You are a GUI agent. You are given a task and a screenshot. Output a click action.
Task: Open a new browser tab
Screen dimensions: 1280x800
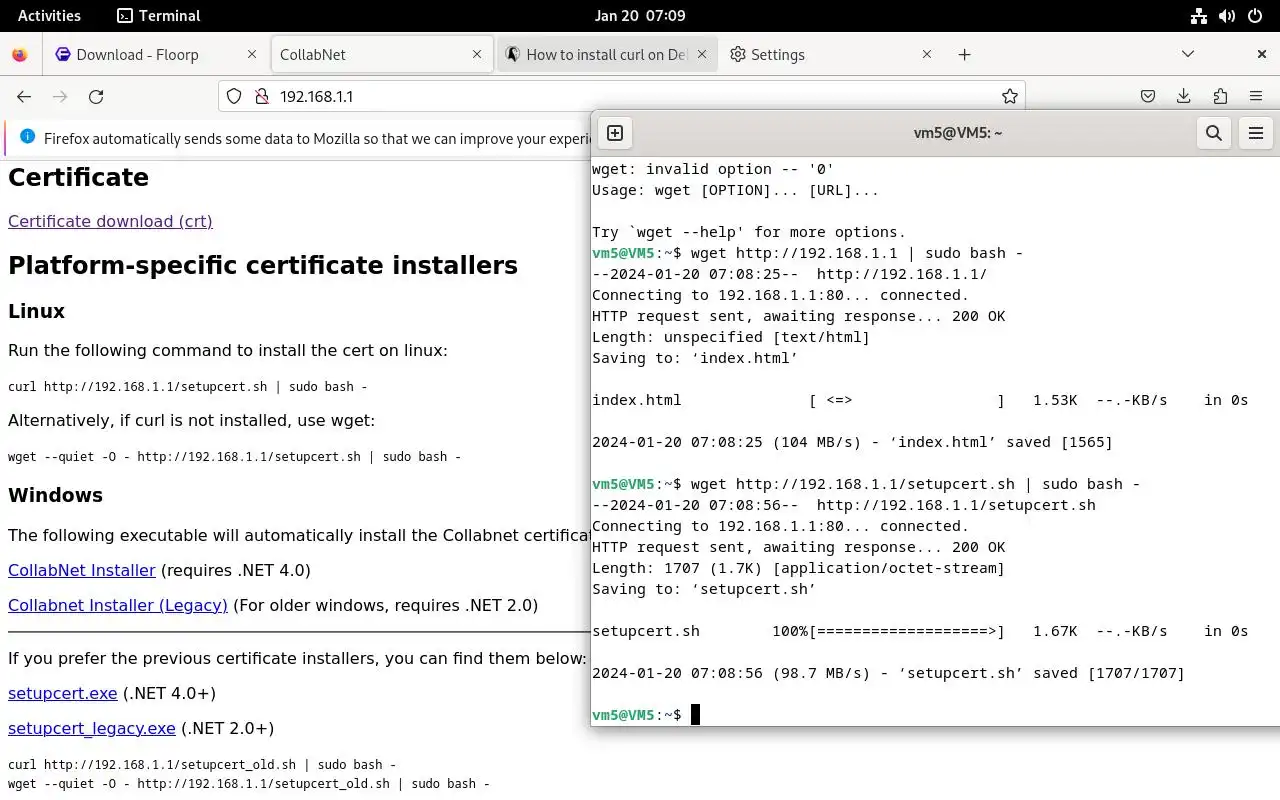point(964,55)
